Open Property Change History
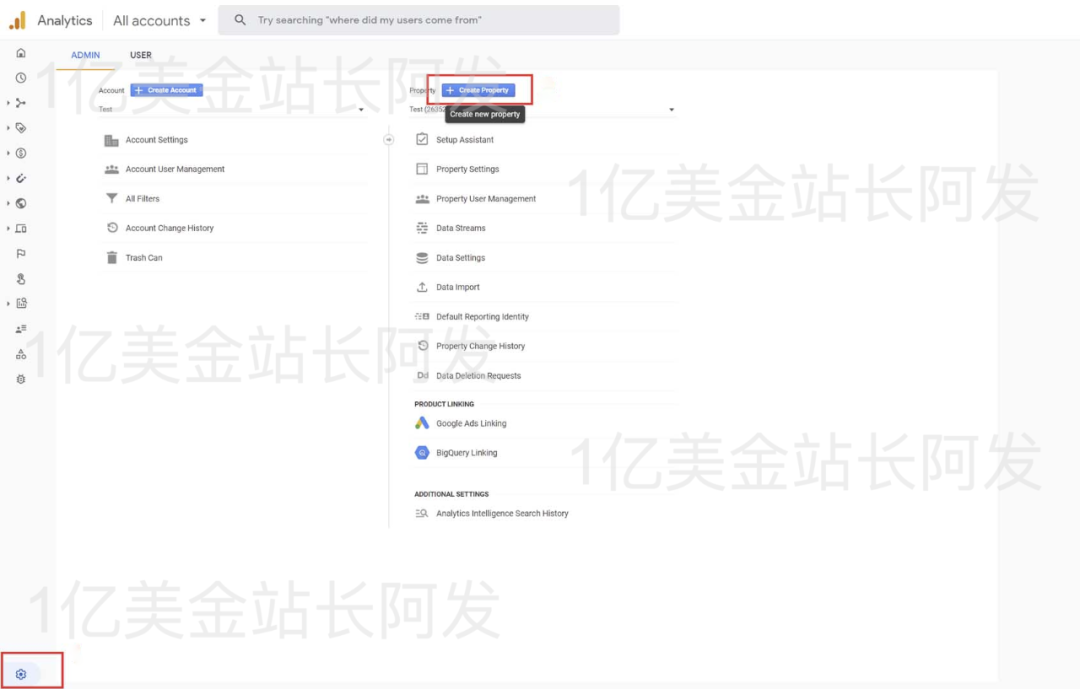The width and height of the screenshot is (1080, 689). click(480, 346)
